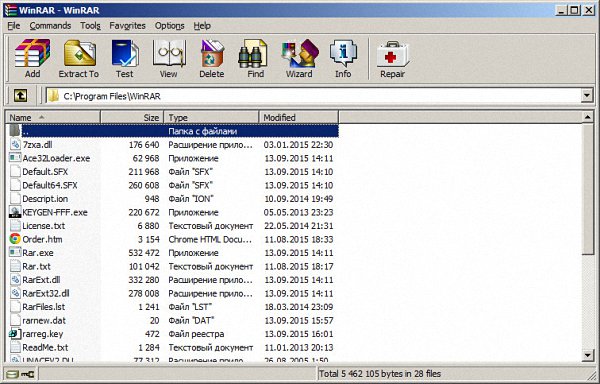This screenshot has height=384, width=600.
Task: Sort by the Modified column header
Action: (298, 117)
